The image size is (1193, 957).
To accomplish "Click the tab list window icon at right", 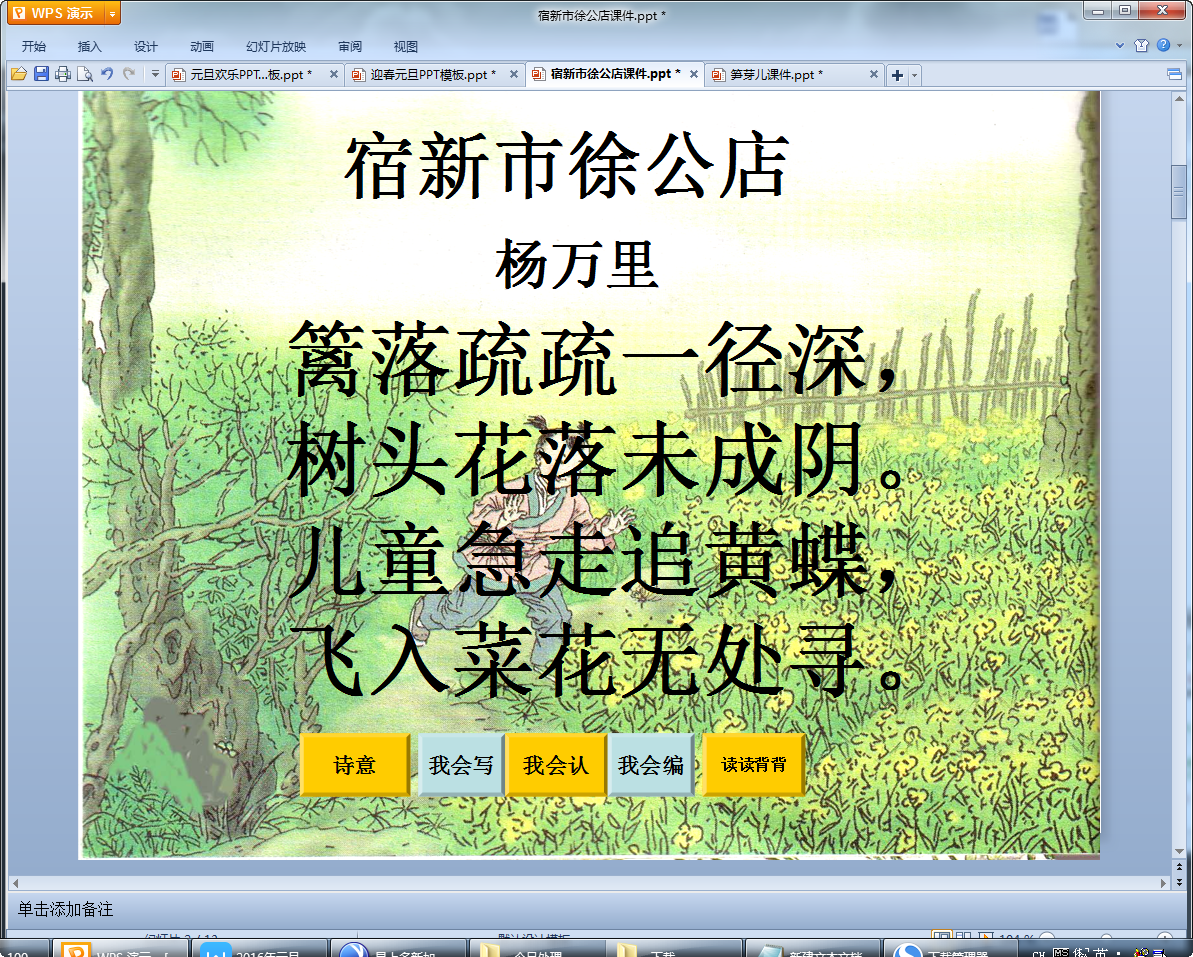I will point(1174,74).
